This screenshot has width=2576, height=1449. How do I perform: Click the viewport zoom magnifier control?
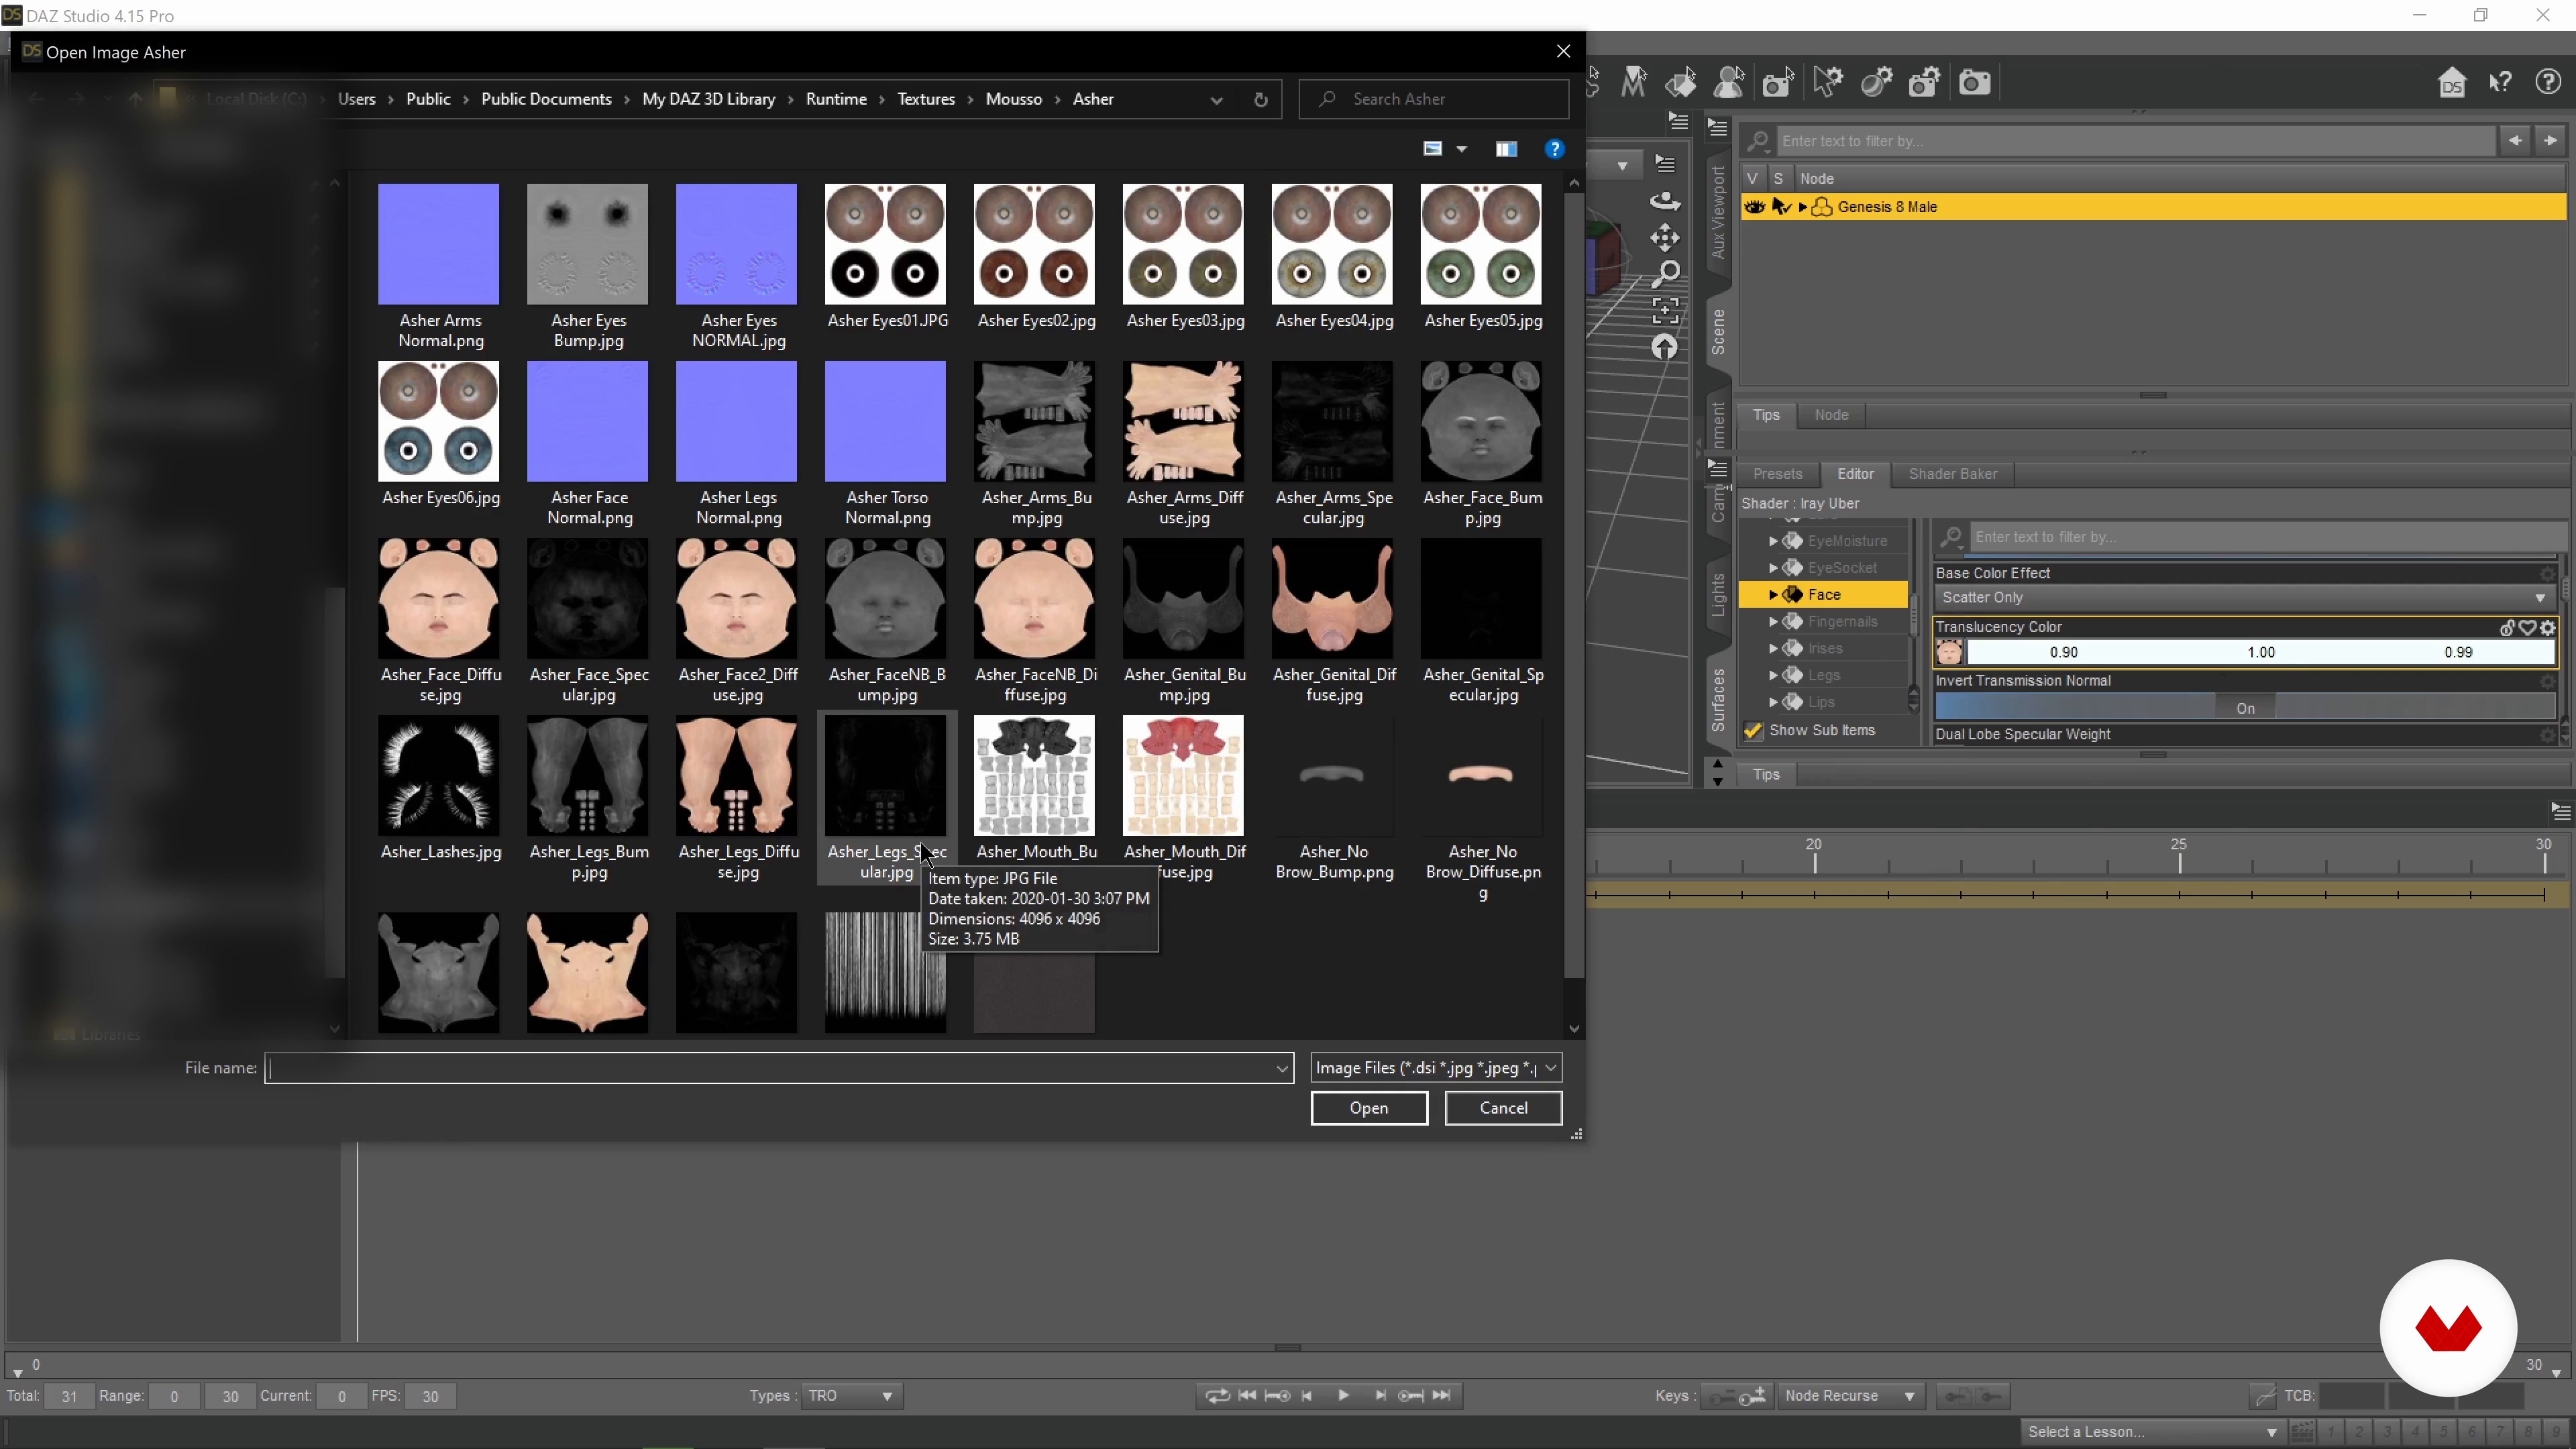coord(1665,274)
